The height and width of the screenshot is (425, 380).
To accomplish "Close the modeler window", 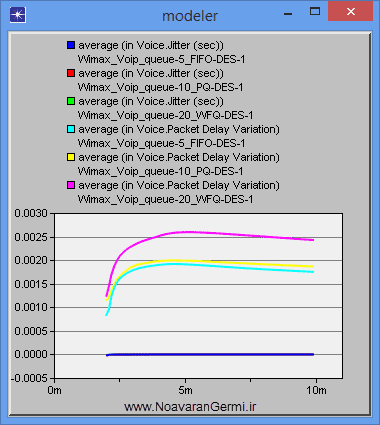I will pyautogui.click(x=350, y=12).
